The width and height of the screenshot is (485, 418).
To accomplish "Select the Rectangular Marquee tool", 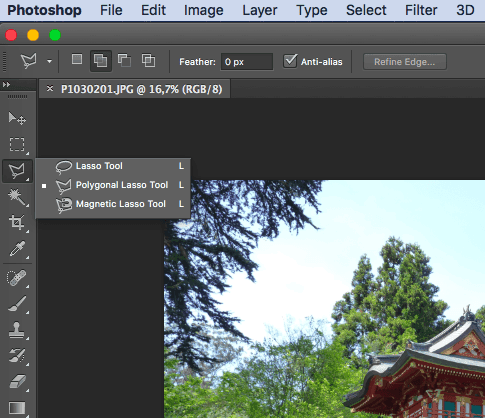I will pos(17,144).
